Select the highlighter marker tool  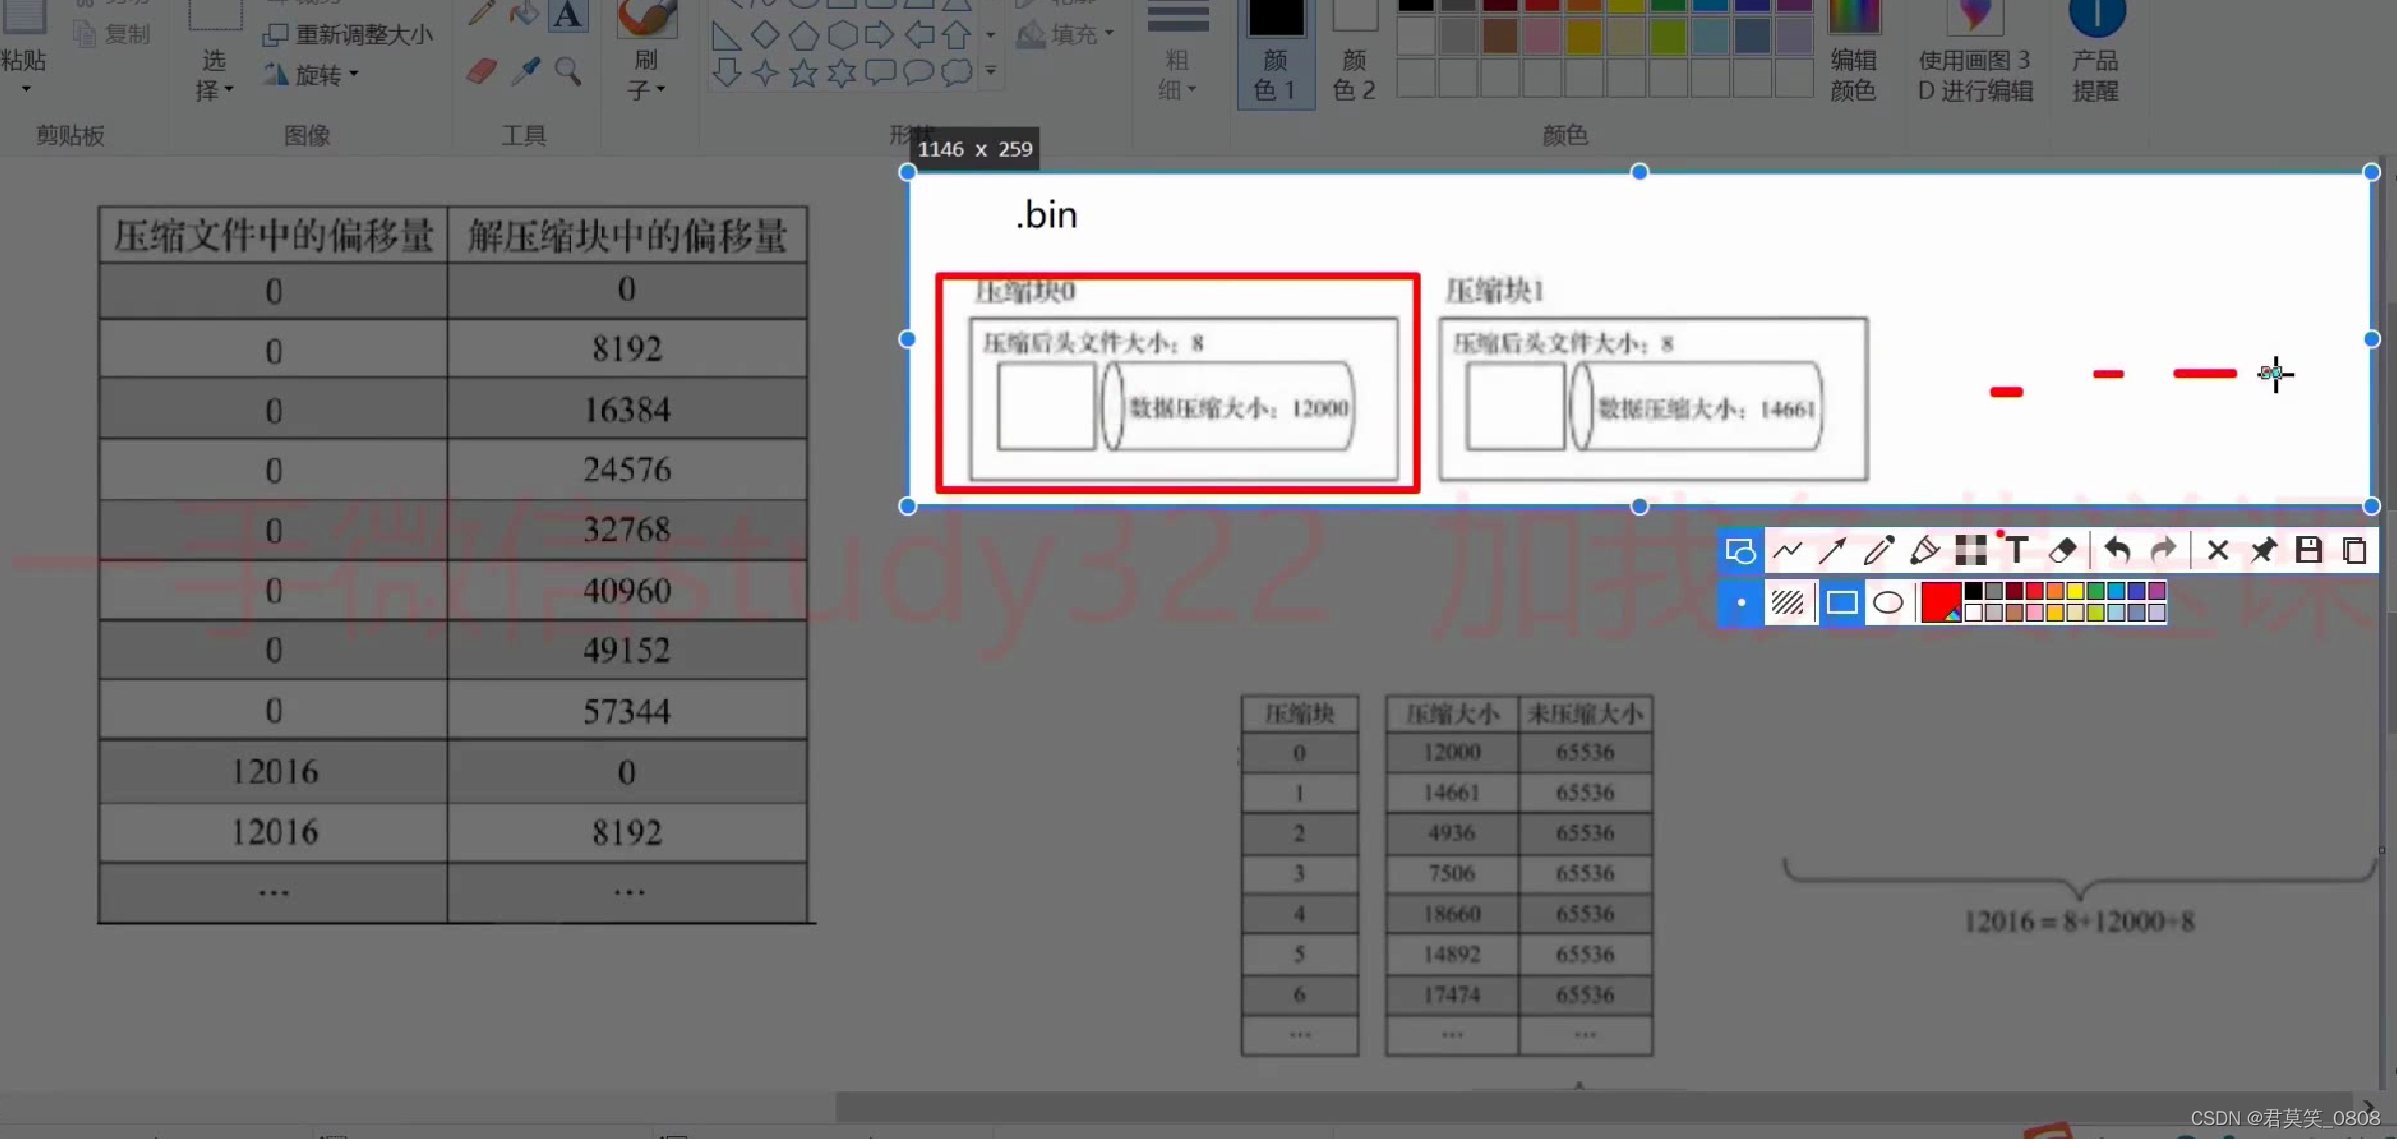[x=1924, y=550]
